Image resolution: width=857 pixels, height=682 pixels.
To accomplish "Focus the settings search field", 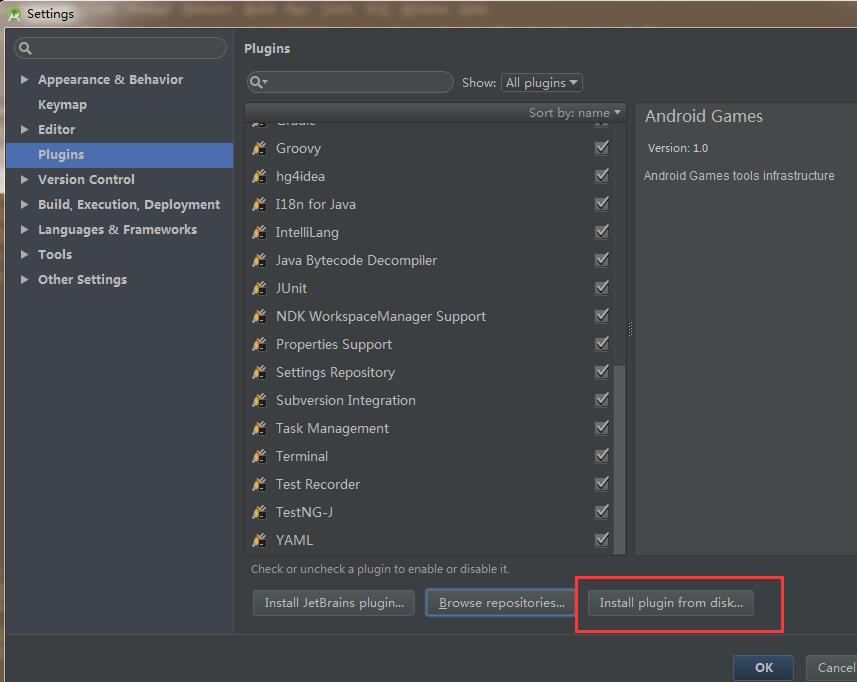I will point(120,48).
